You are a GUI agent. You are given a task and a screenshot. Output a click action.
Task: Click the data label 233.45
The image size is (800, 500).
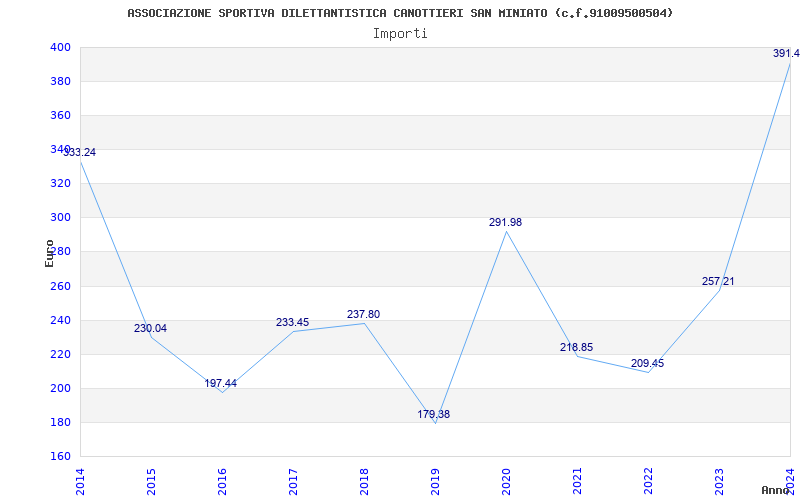292,322
